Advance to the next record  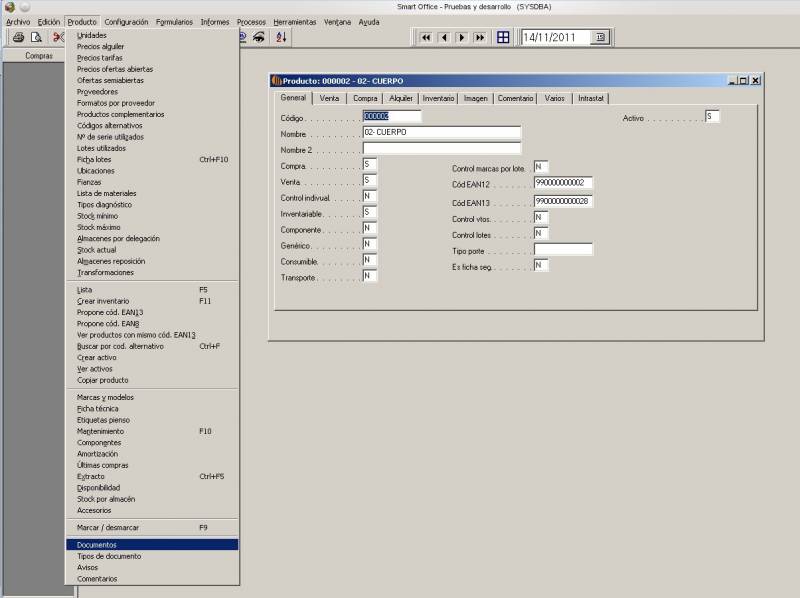tap(461, 37)
